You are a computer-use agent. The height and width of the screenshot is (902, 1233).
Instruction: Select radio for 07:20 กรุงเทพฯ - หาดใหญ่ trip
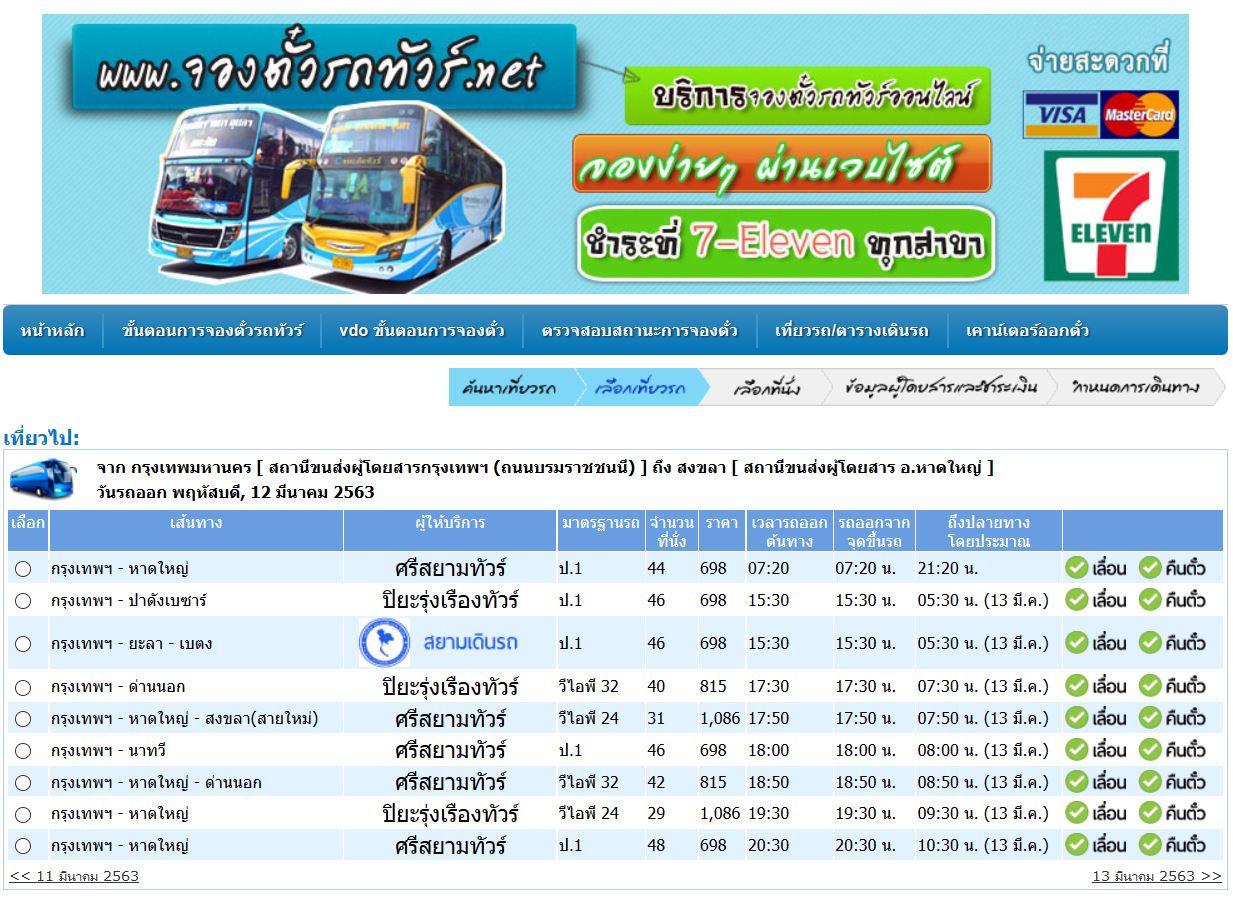click(23, 569)
